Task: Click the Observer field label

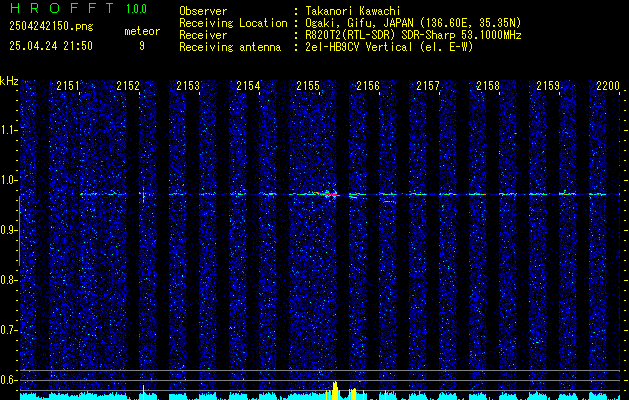Action: (203, 11)
